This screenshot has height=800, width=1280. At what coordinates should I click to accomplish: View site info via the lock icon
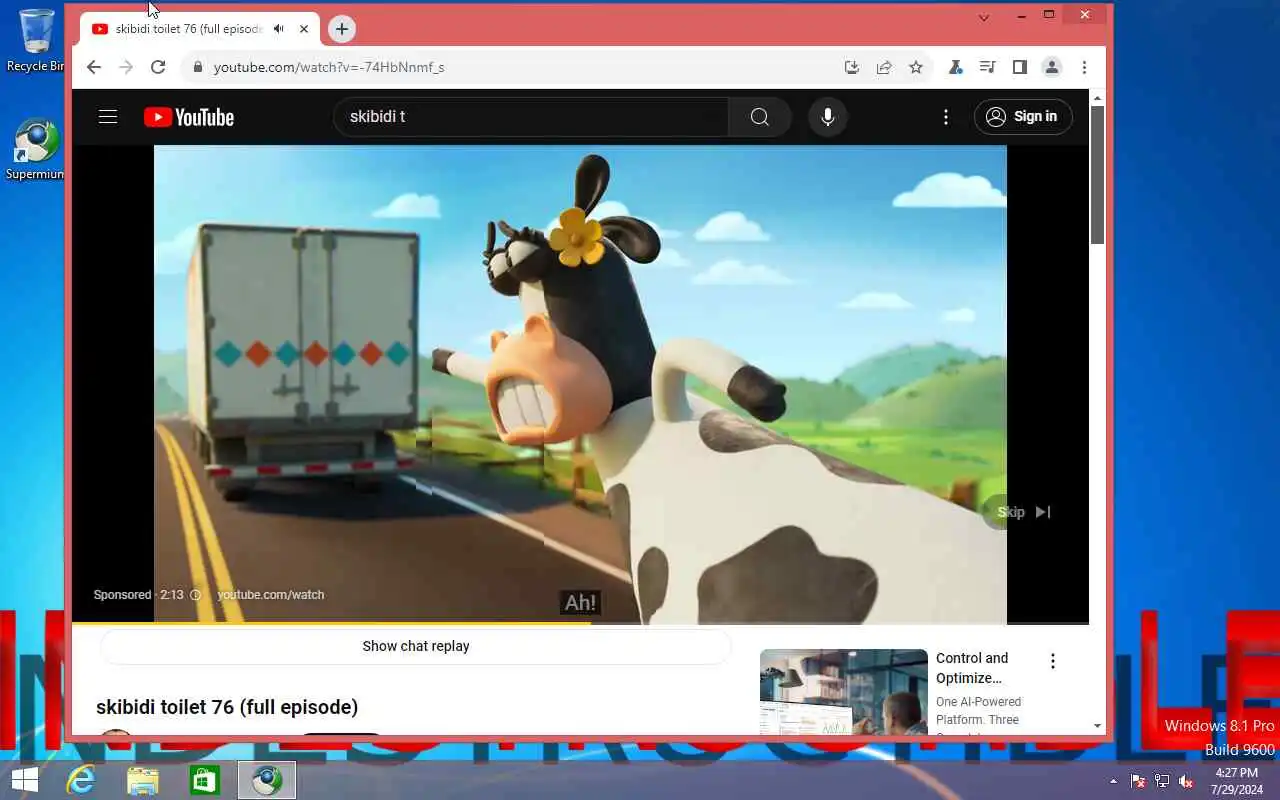[197, 67]
